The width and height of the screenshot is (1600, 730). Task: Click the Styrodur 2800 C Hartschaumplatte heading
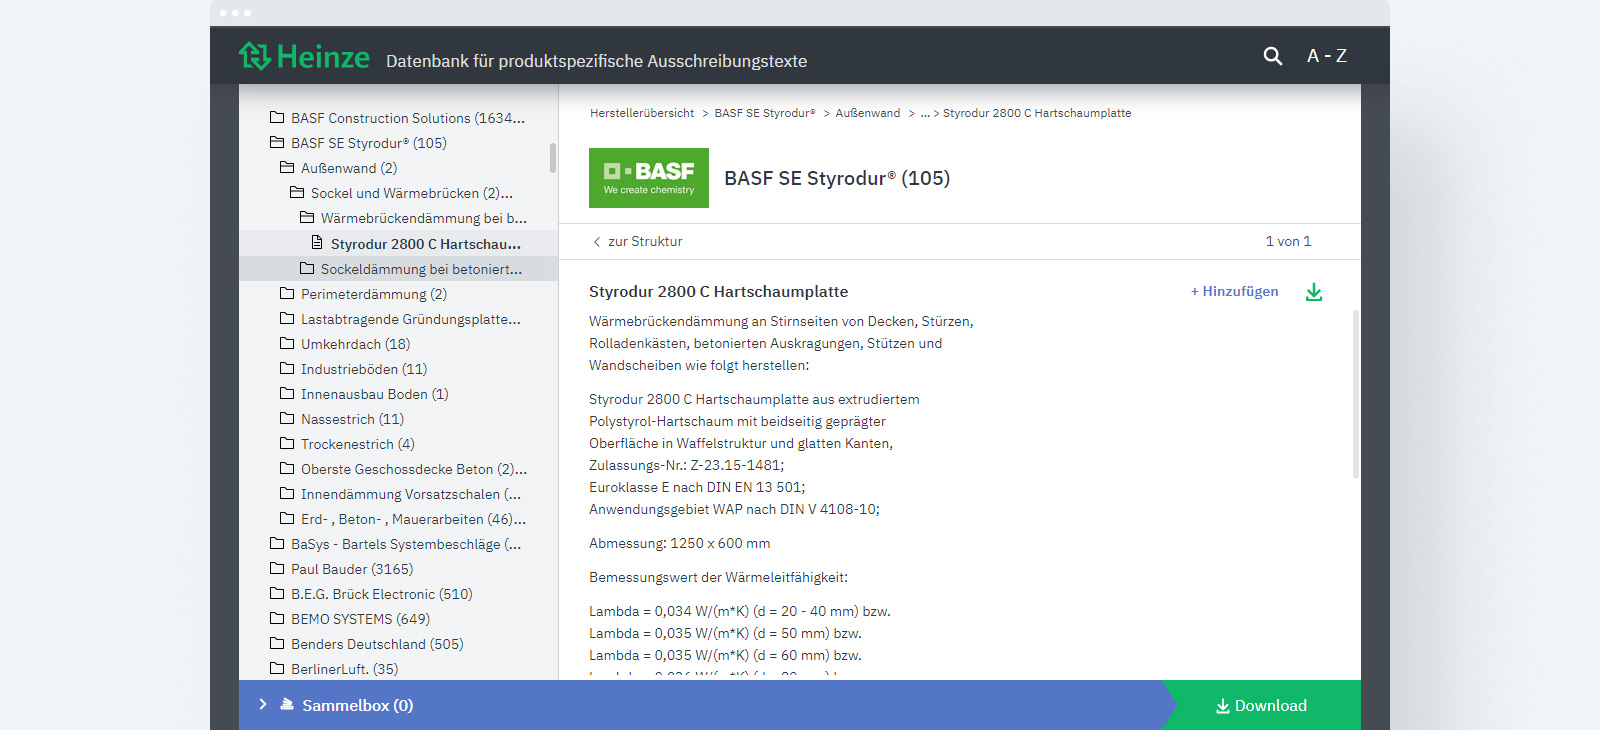coord(718,292)
